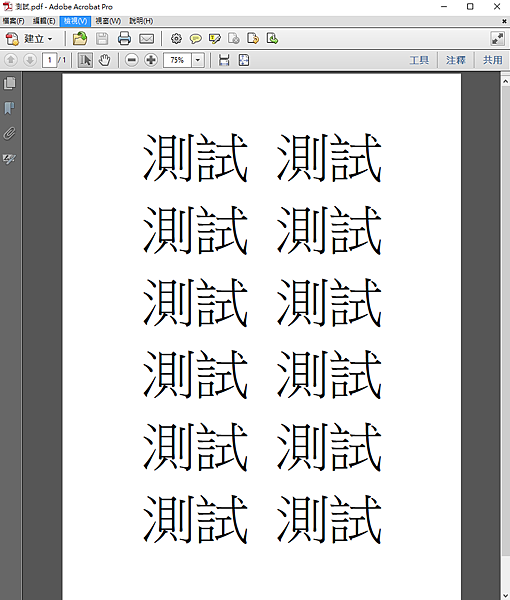
Task: Close the Adobe Acrobat Pro window
Action: point(497,7)
